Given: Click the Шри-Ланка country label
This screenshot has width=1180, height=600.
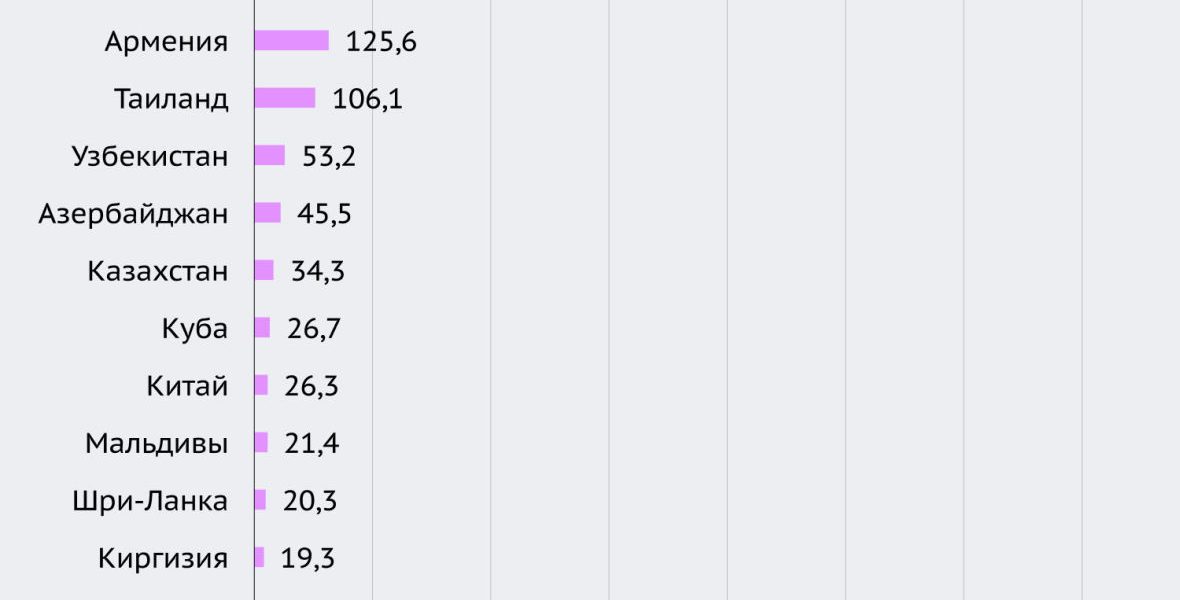Looking at the screenshot, I should 150,501.
